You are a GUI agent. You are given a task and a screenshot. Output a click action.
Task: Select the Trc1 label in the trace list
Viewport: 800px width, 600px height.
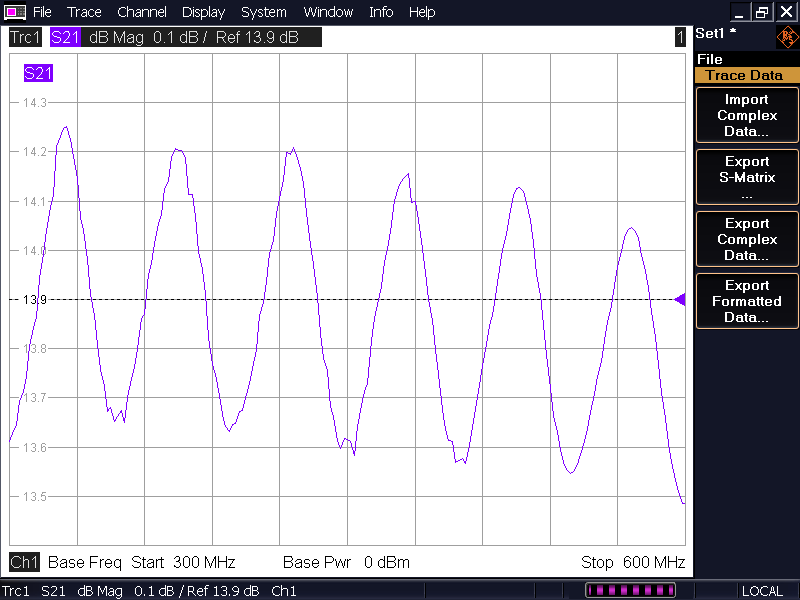(x=24, y=37)
